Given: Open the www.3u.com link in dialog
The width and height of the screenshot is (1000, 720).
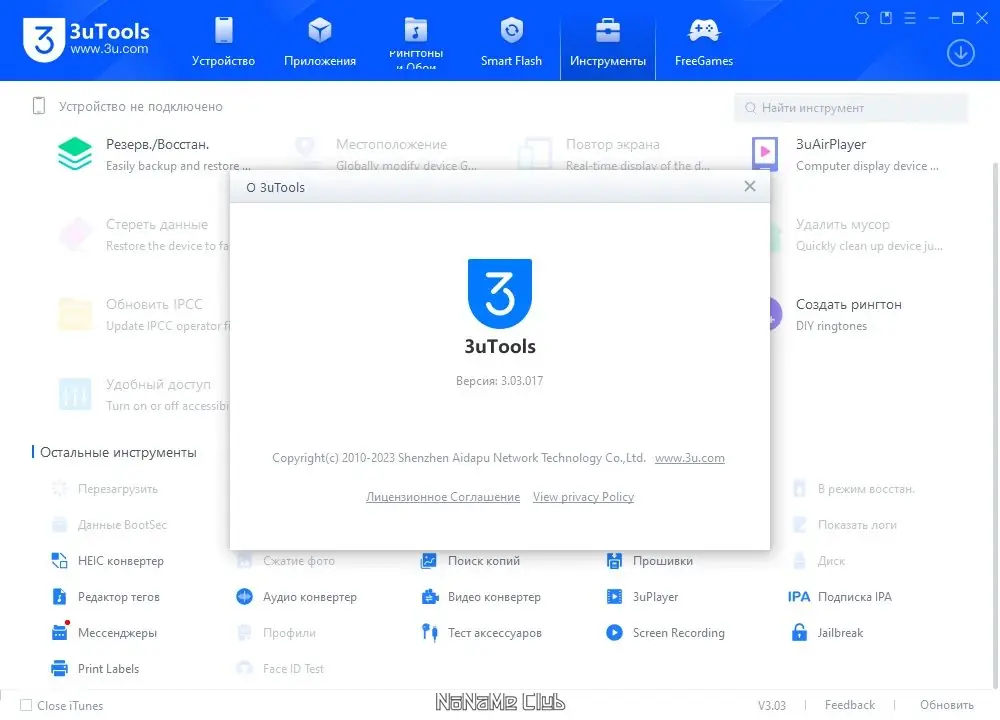Looking at the screenshot, I should coord(689,458).
